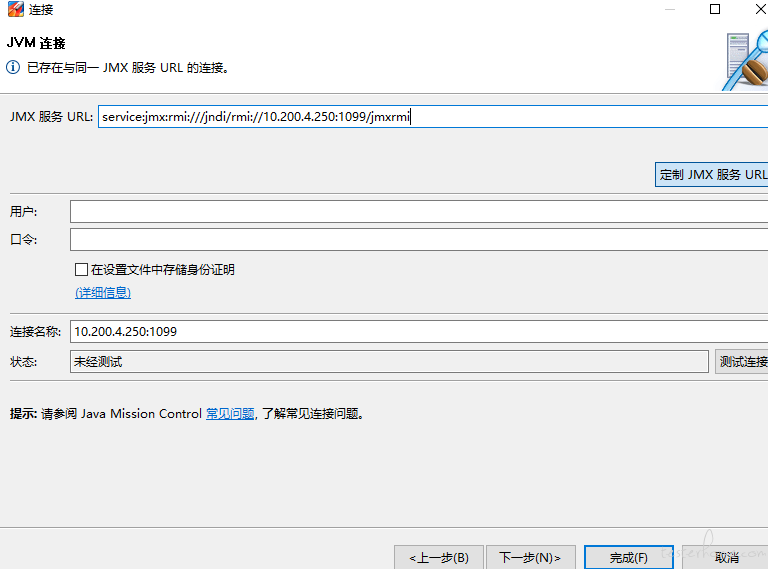The height and width of the screenshot is (569, 768).
Task: Enable 在设置文件中存储身份证明 checkbox
Action: pyautogui.click(x=81, y=269)
